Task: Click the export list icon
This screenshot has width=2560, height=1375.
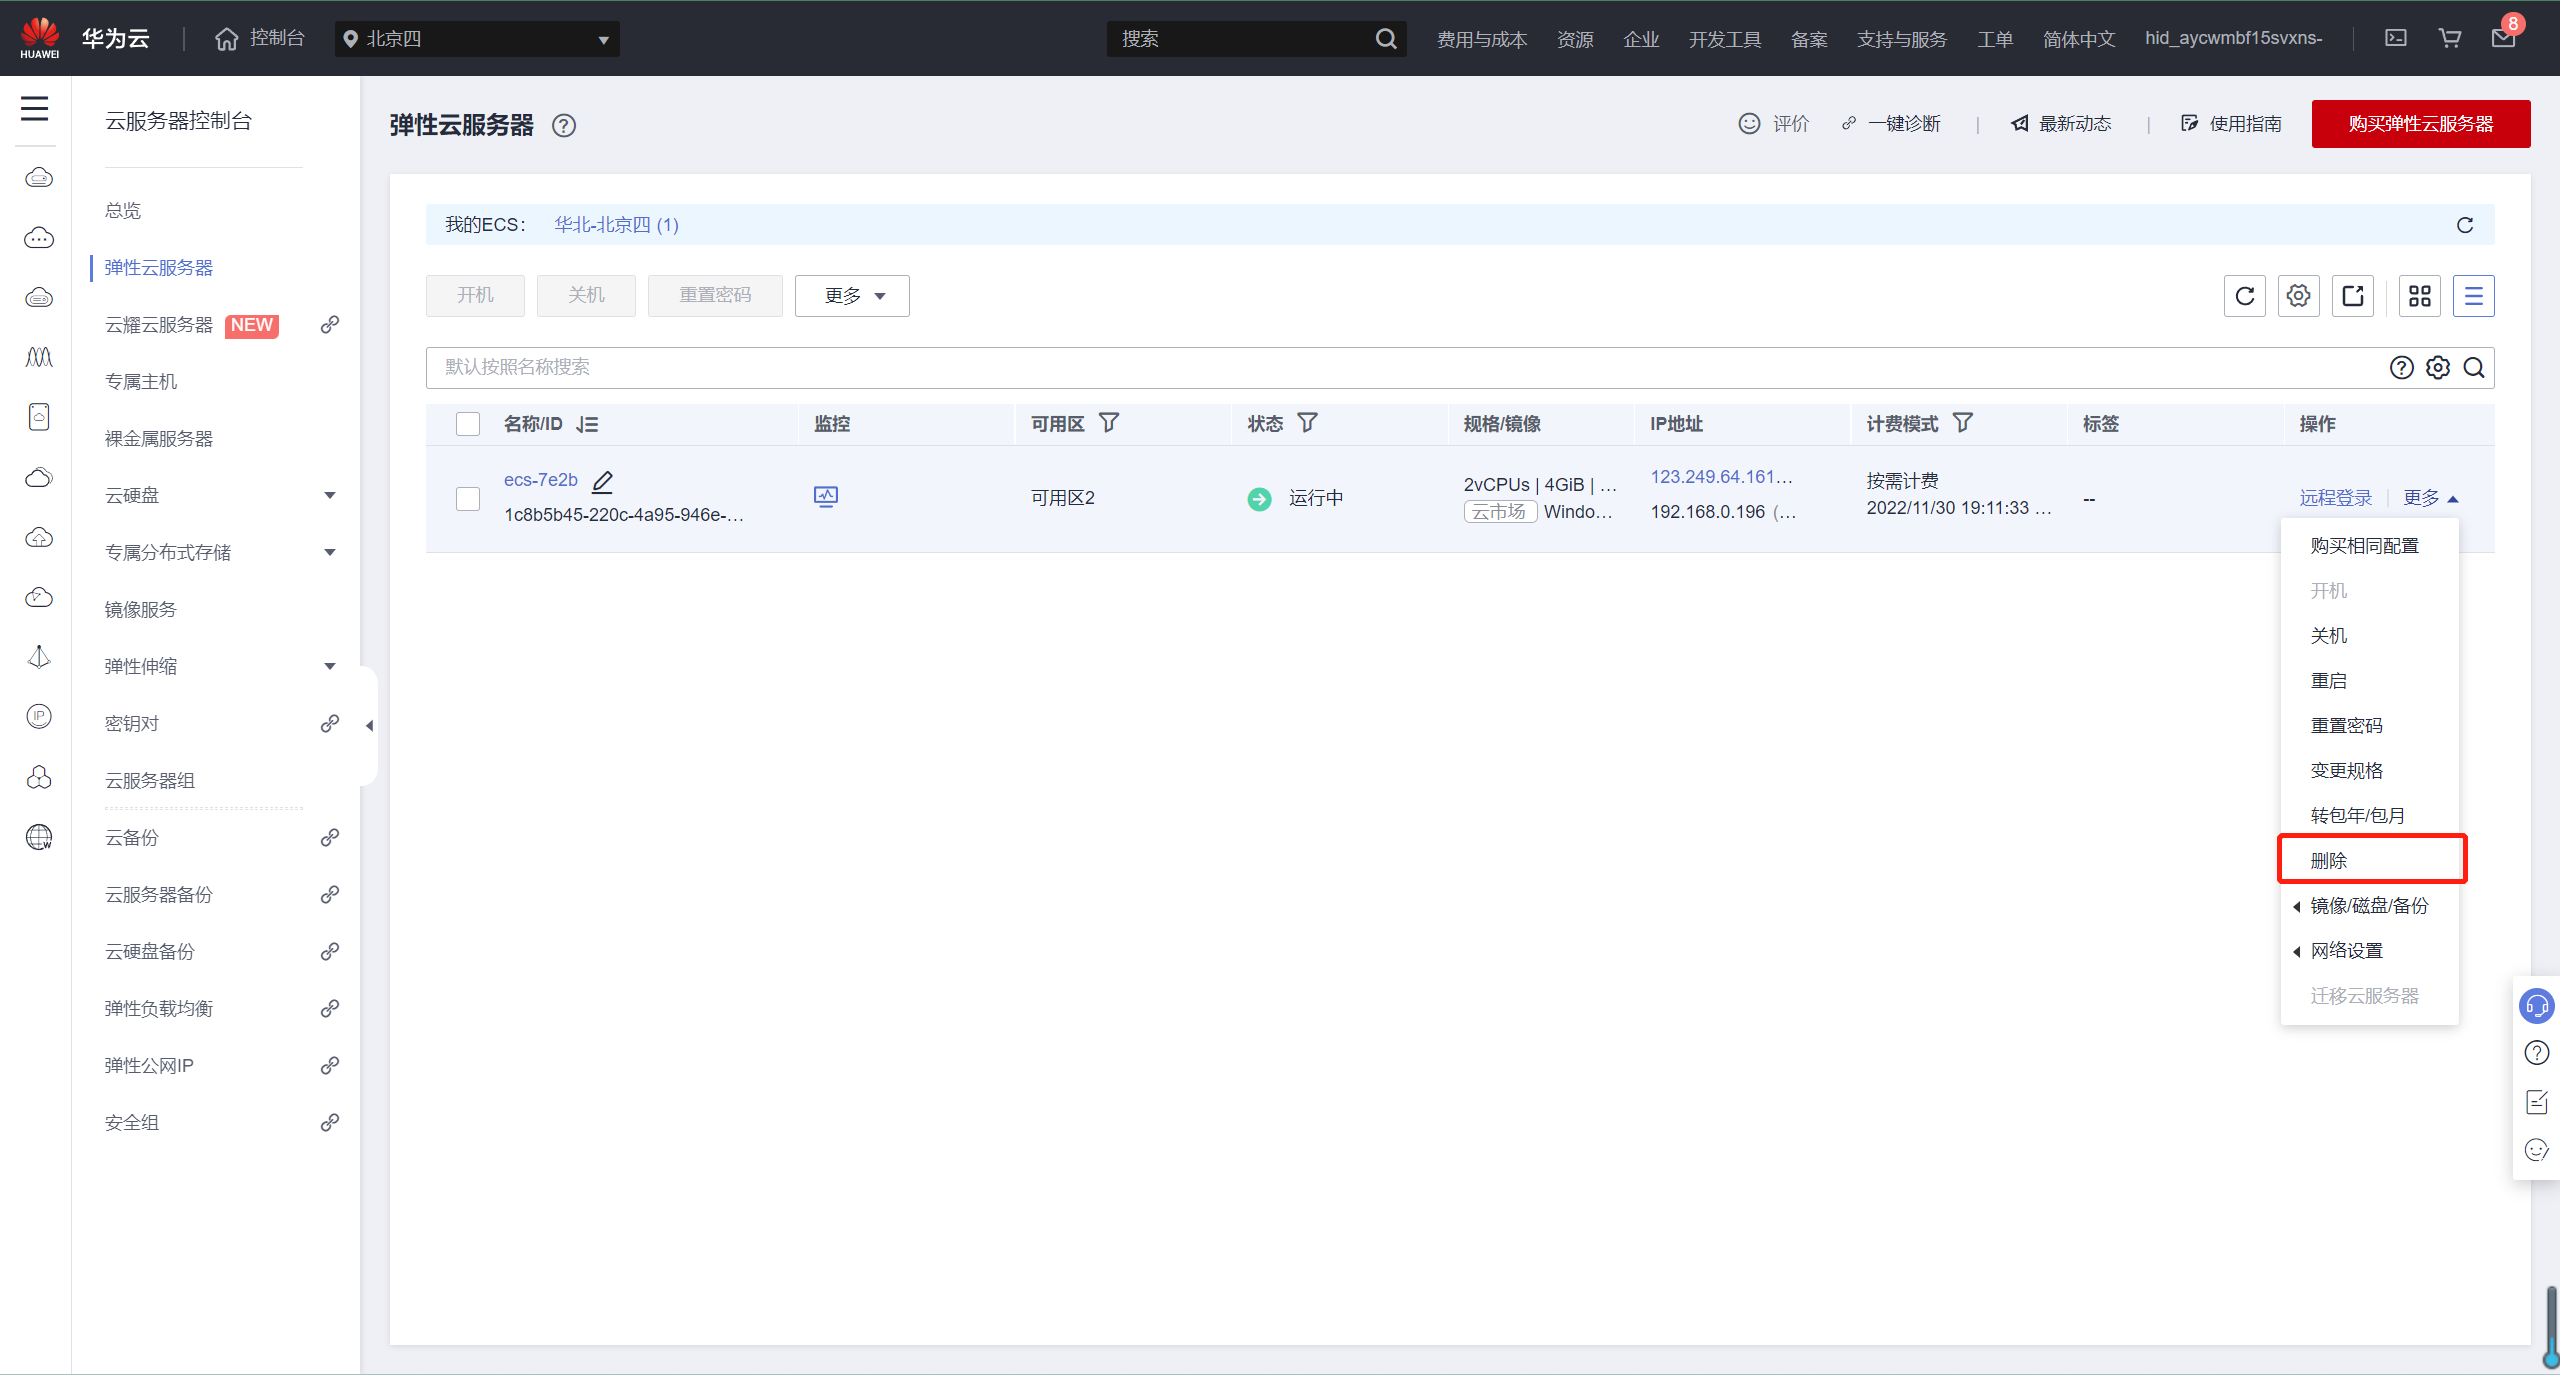Action: click(x=2353, y=296)
